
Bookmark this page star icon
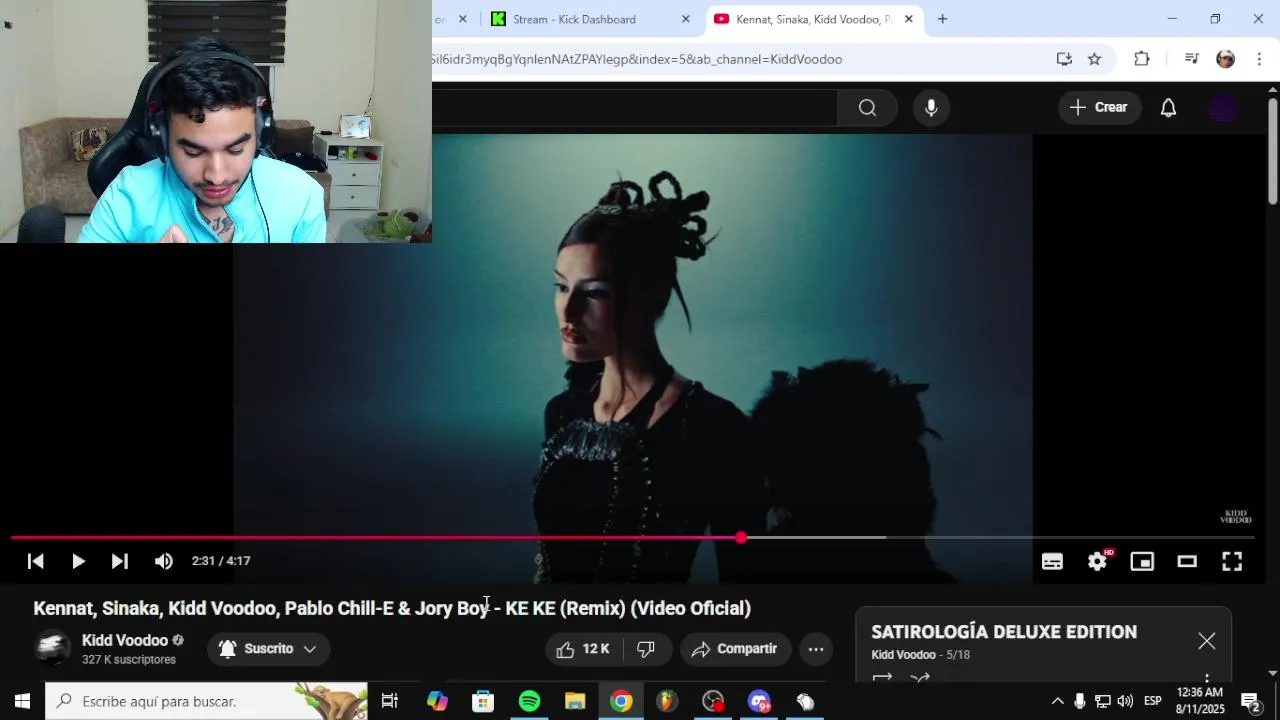(1095, 59)
